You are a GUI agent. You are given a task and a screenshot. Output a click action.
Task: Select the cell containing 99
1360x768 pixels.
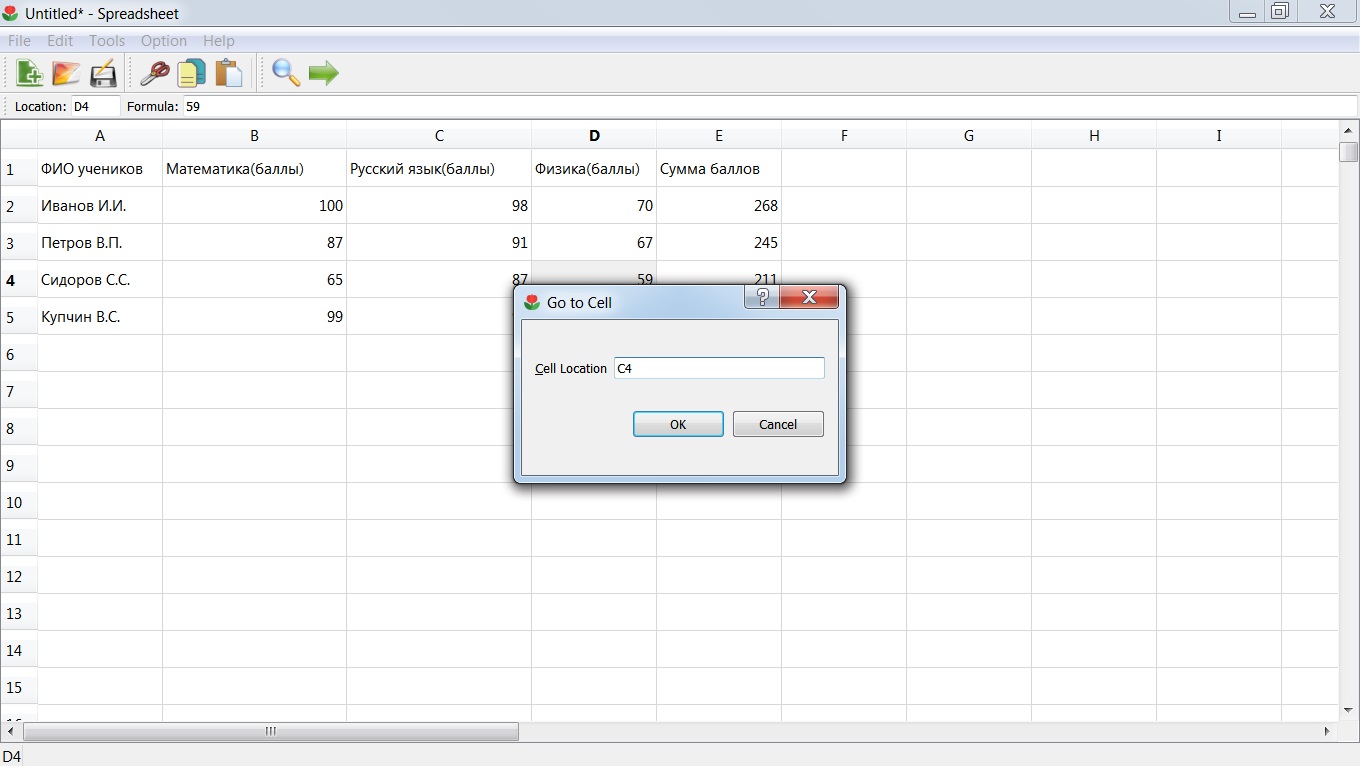click(x=255, y=317)
